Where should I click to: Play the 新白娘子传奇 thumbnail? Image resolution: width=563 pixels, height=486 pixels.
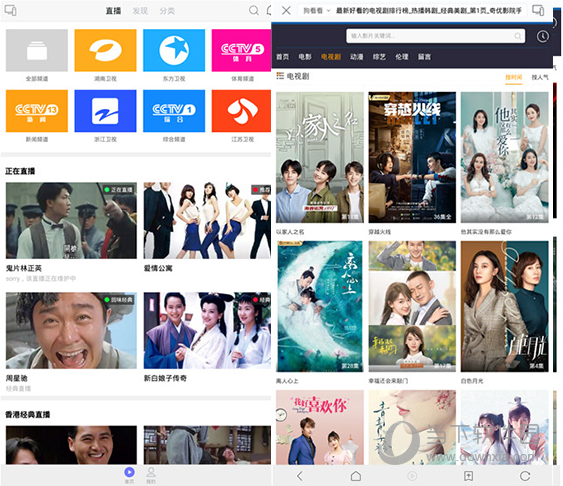pos(207,331)
